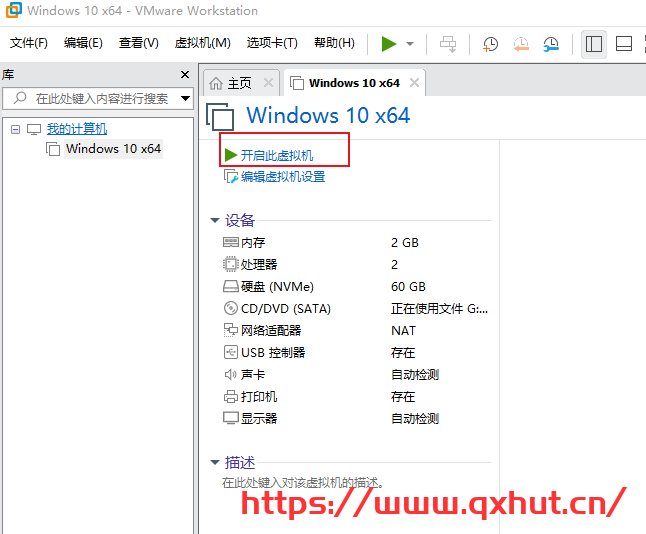Close the library panel
The image size is (646, 534).
pos(185,75)
